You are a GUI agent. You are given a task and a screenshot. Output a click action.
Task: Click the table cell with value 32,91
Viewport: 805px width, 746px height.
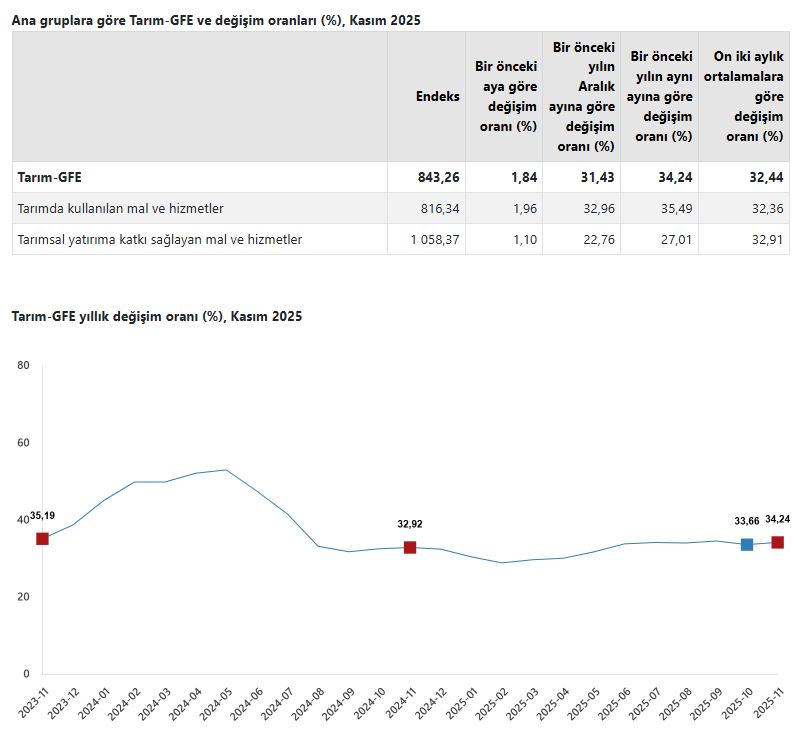tap(764, 239)
